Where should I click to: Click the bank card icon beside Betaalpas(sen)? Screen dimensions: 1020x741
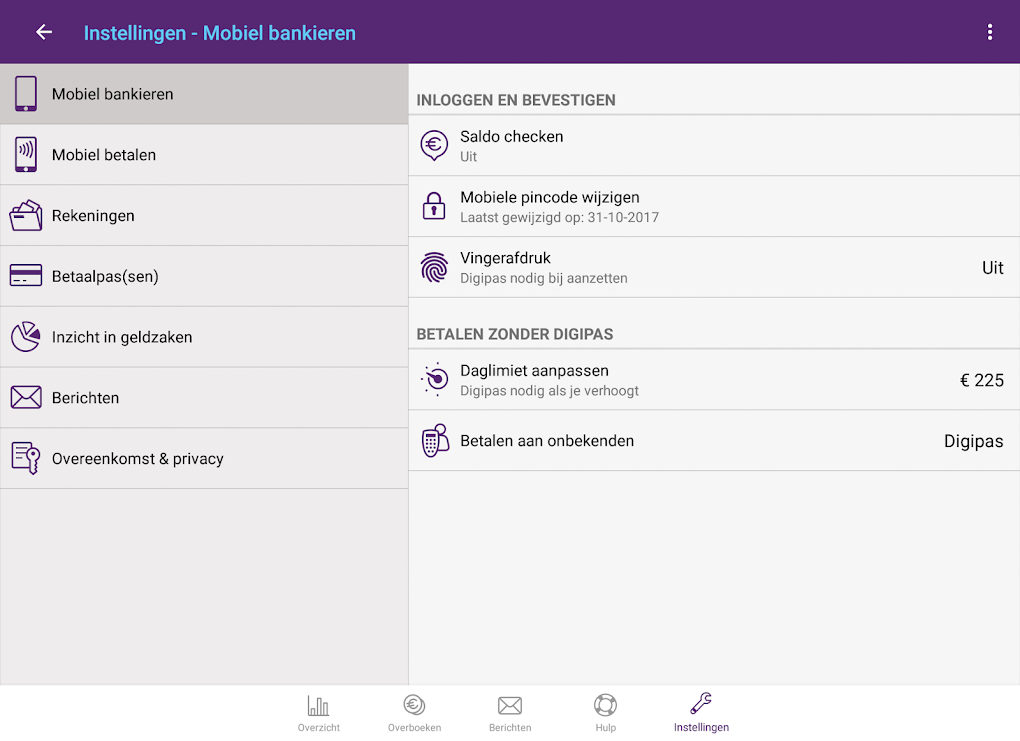point(24,275)
